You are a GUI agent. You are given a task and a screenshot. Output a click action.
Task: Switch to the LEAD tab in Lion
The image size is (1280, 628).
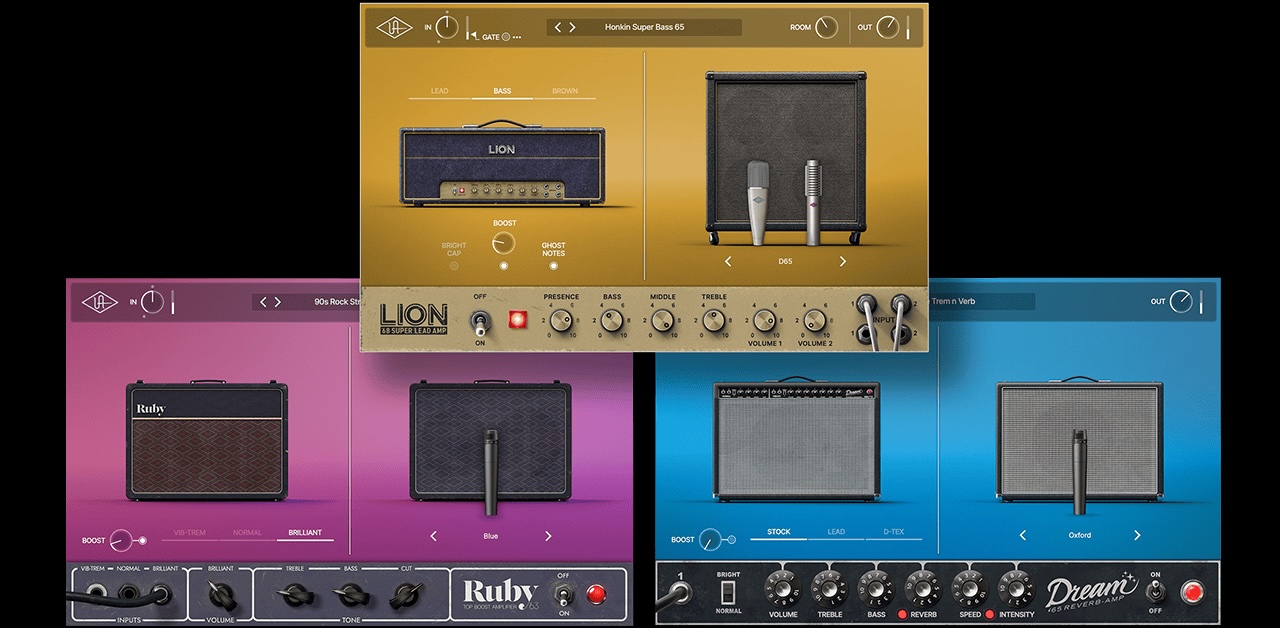[x=439, y=91]
